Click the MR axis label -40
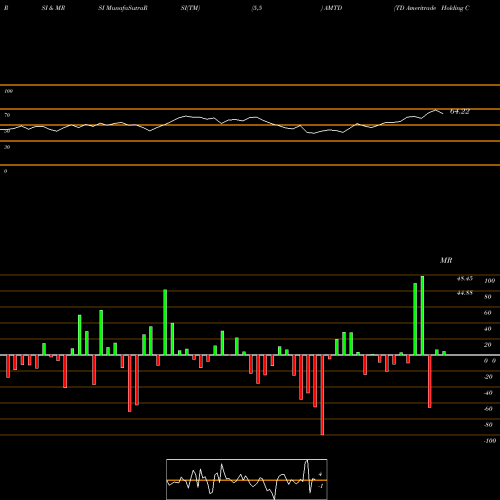 [x=488, y=393]
